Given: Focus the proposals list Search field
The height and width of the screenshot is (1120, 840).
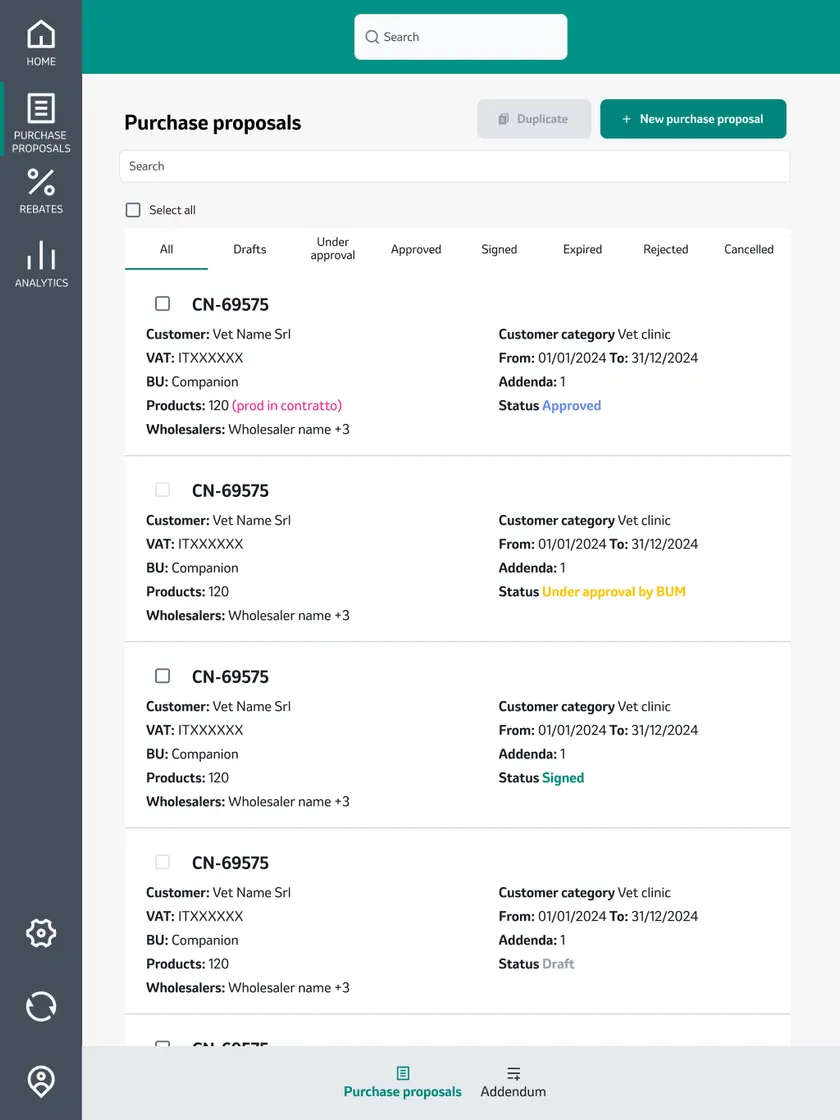Looking at the screenshot, I should (x=454, y=166).
